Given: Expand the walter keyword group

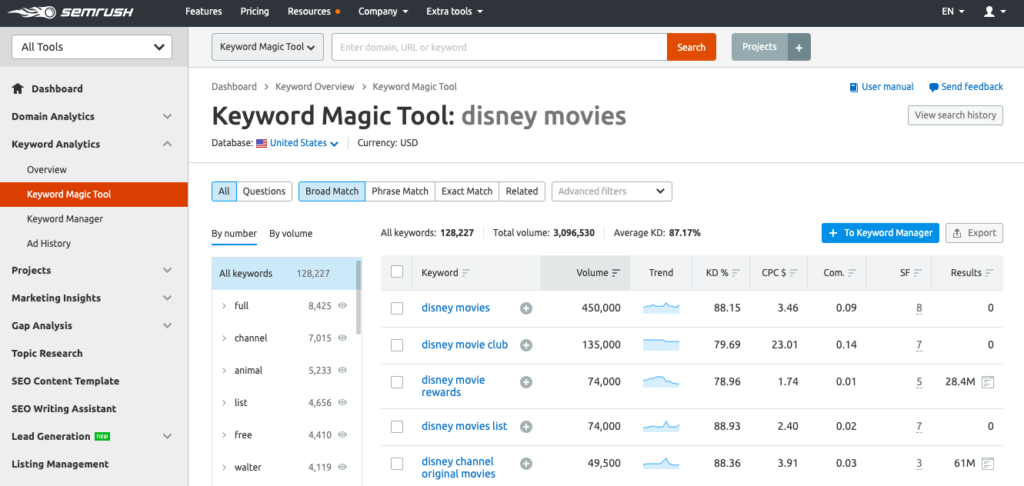Looking at the screenshot, I should tap(224, 467).
